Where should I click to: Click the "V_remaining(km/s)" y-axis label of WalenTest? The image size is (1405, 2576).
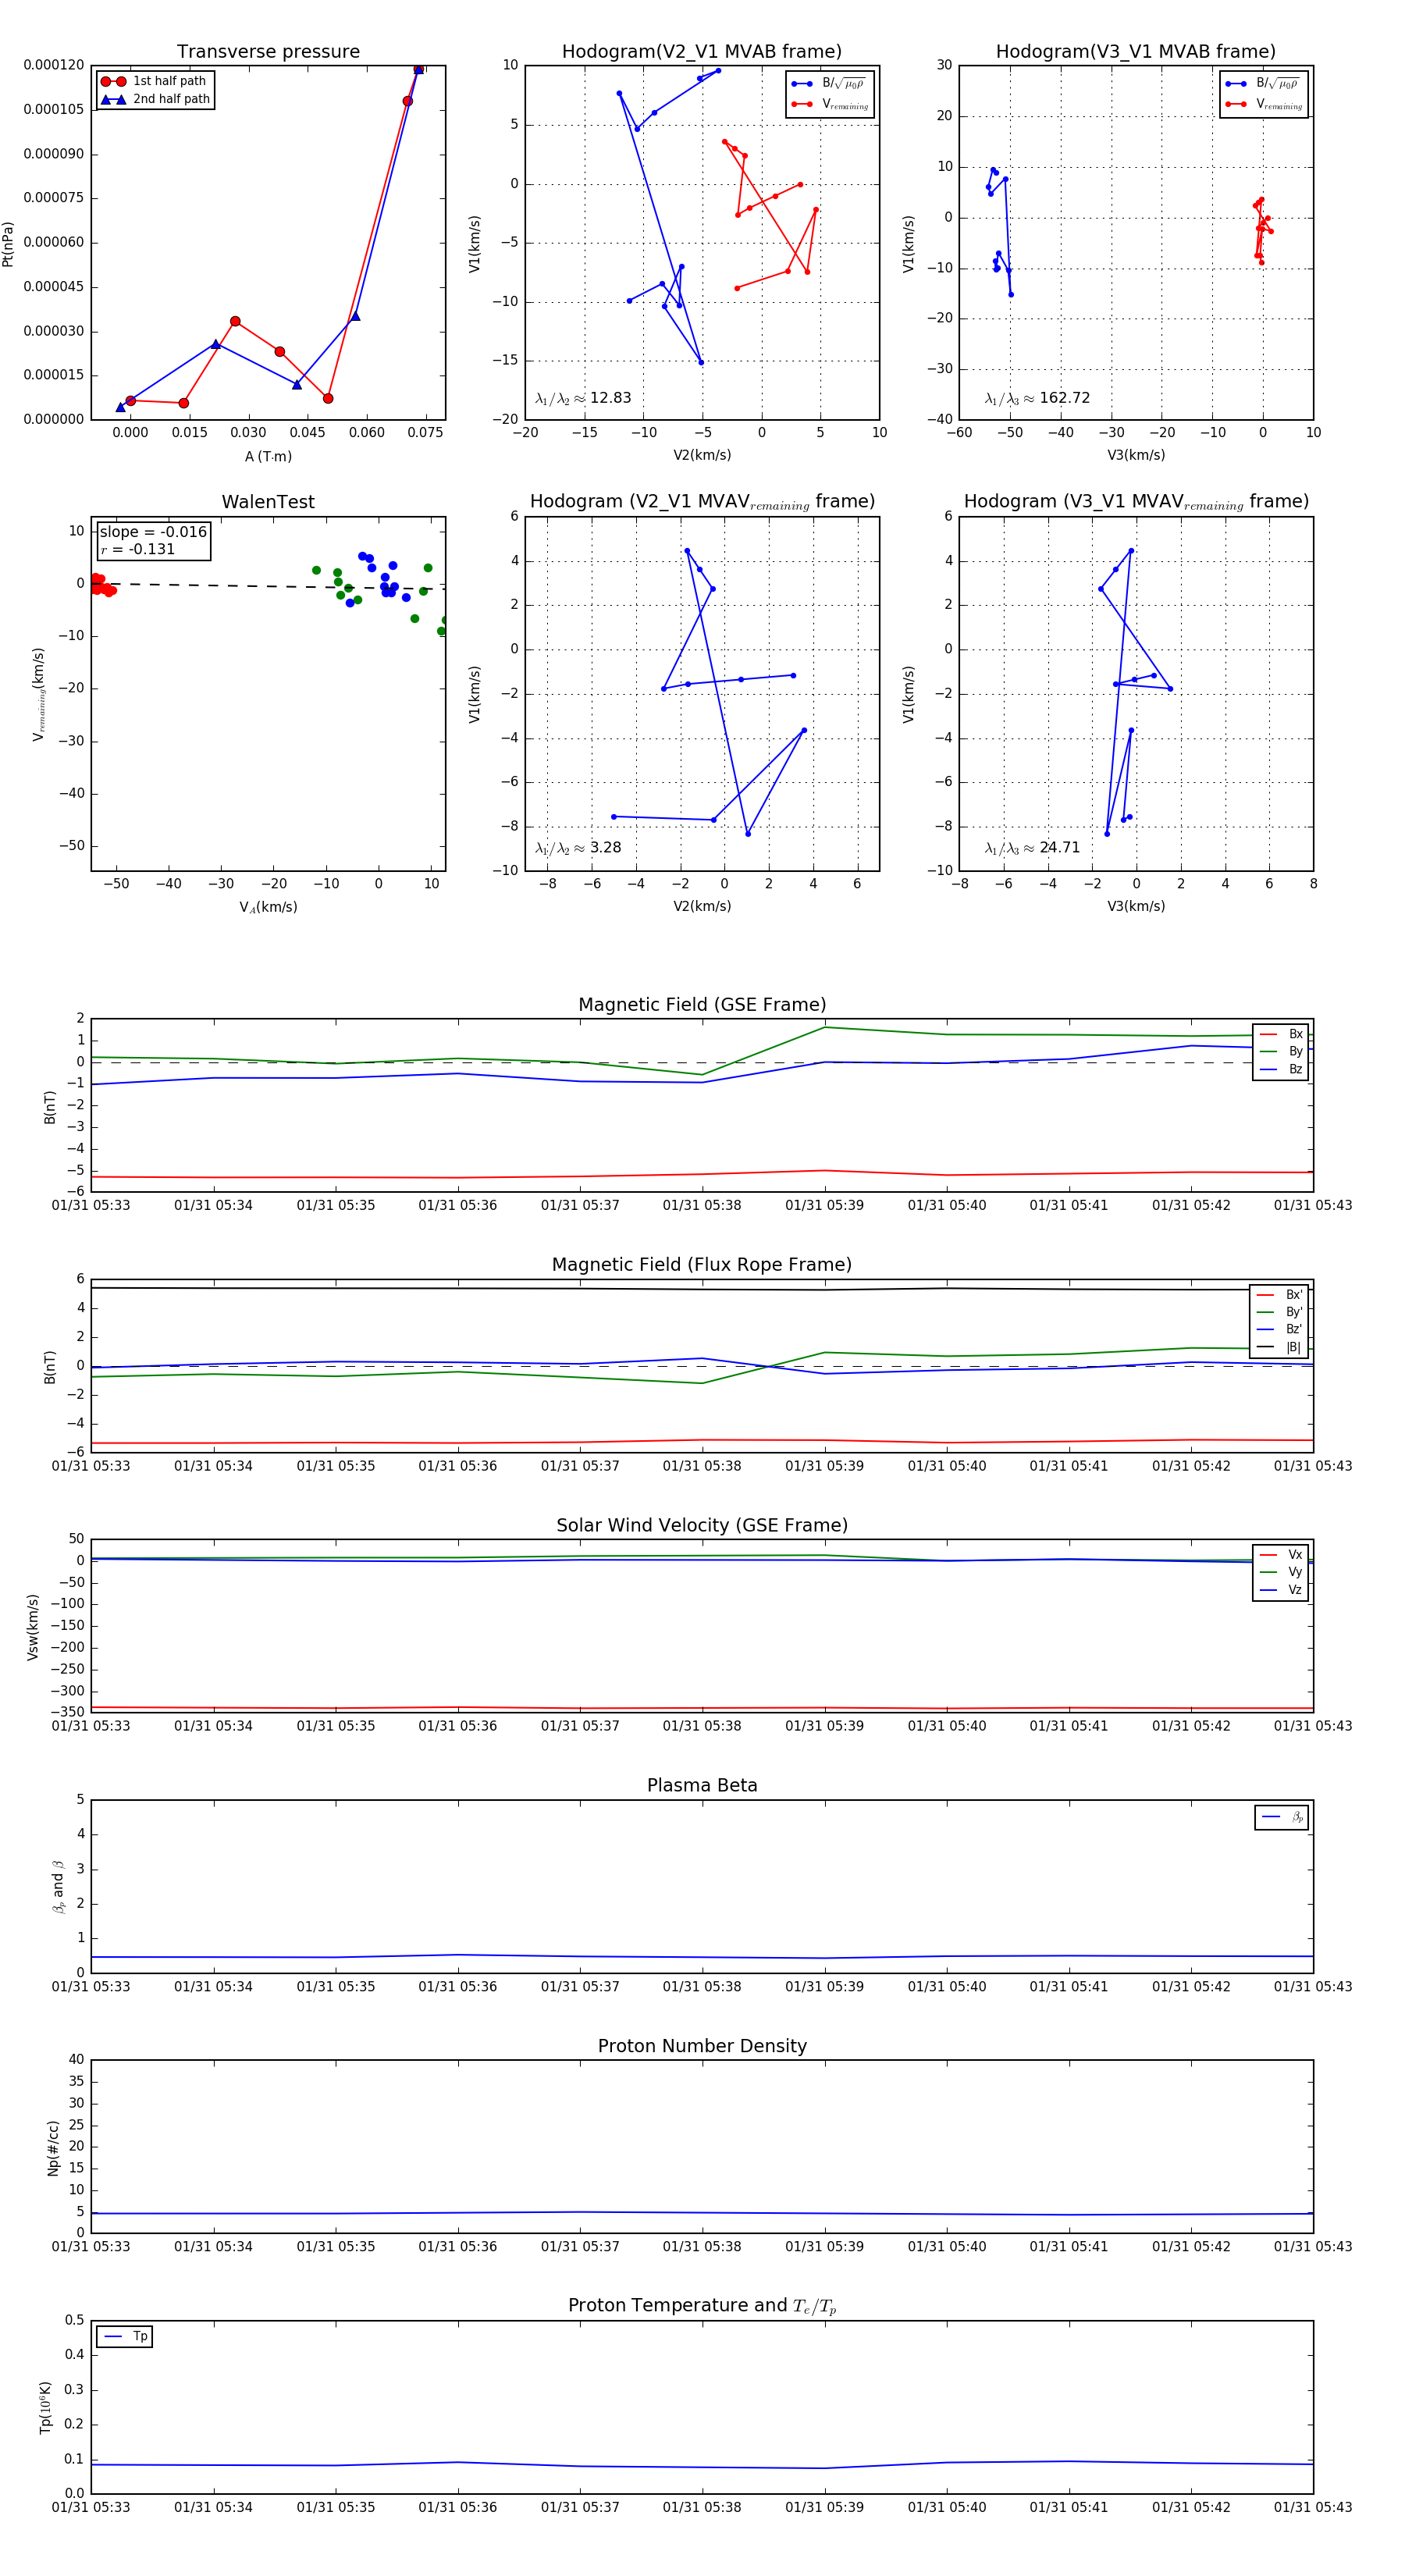(39, 694)
